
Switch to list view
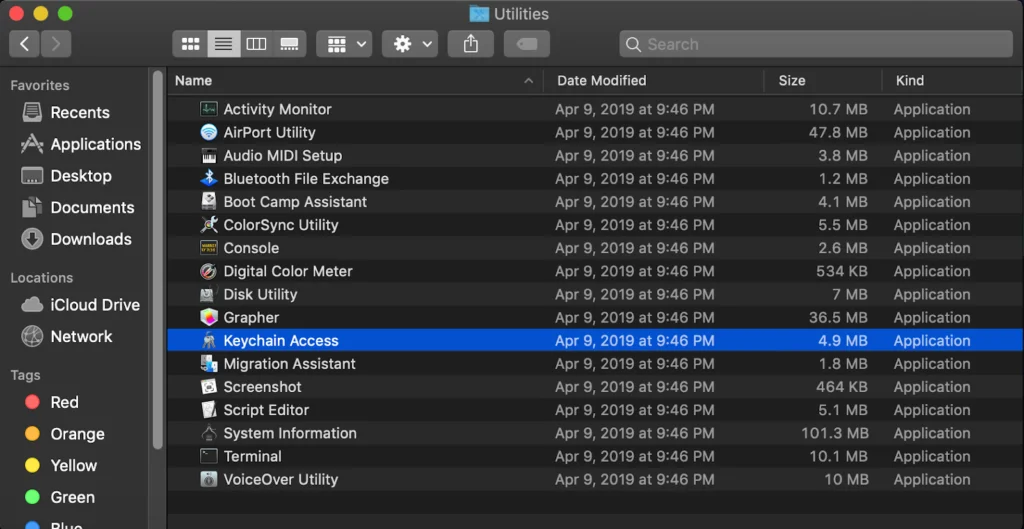(223, 44)
